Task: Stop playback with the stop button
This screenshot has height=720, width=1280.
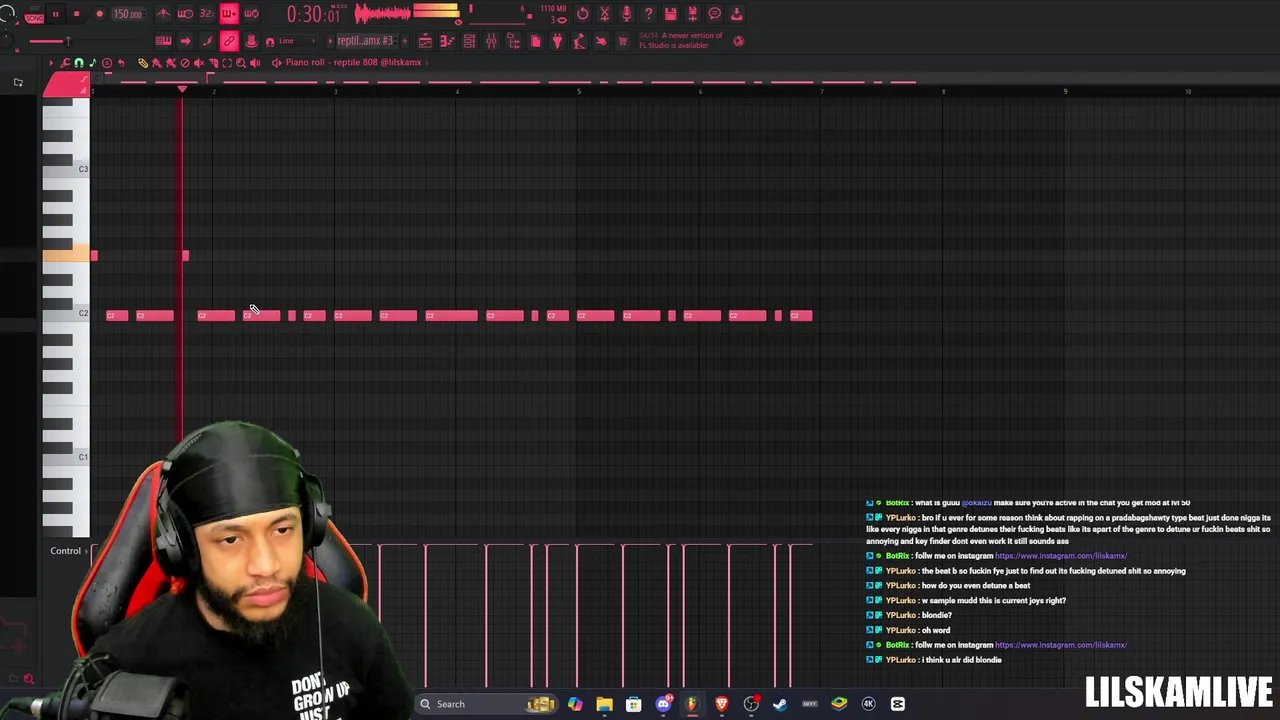Action: point(77,14)
